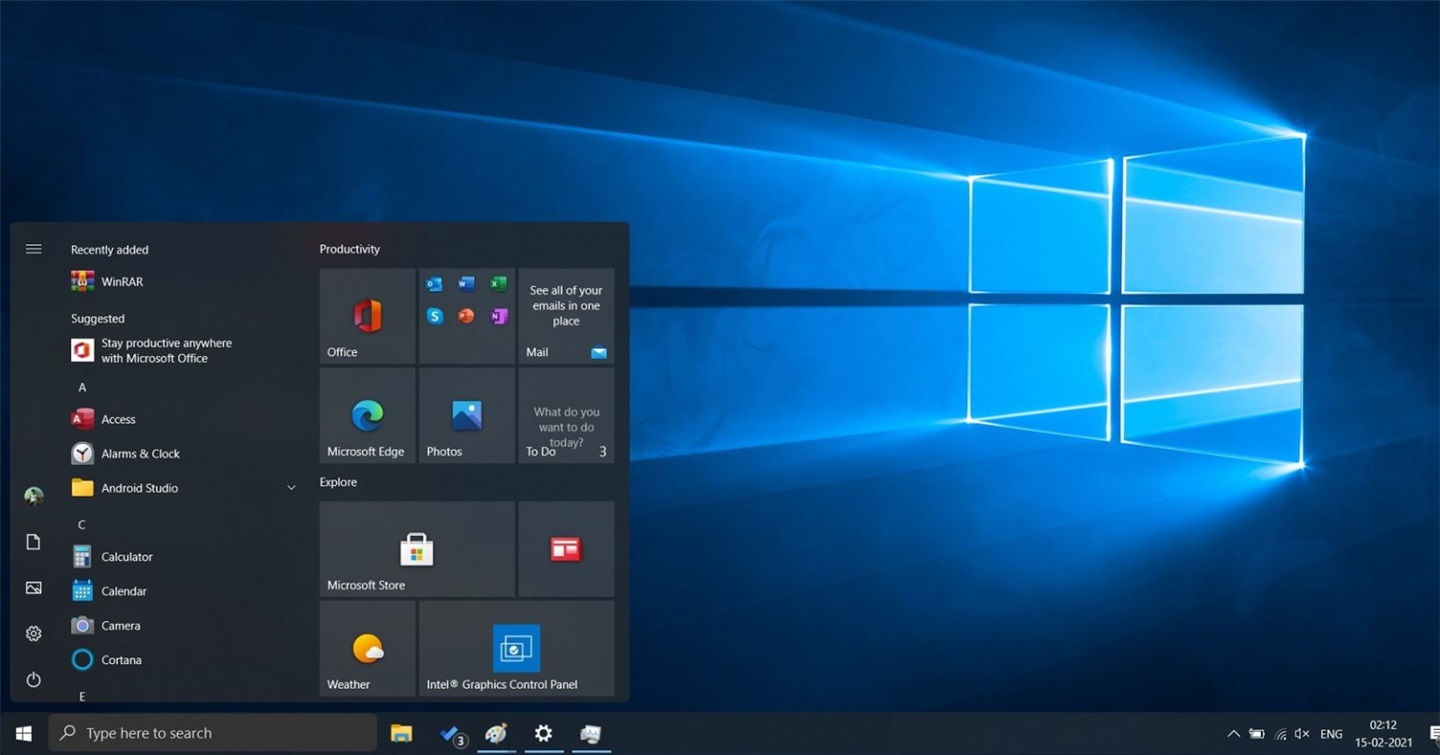Launch the Weather tile
The image size is (1440, 755).
(367, 648)
